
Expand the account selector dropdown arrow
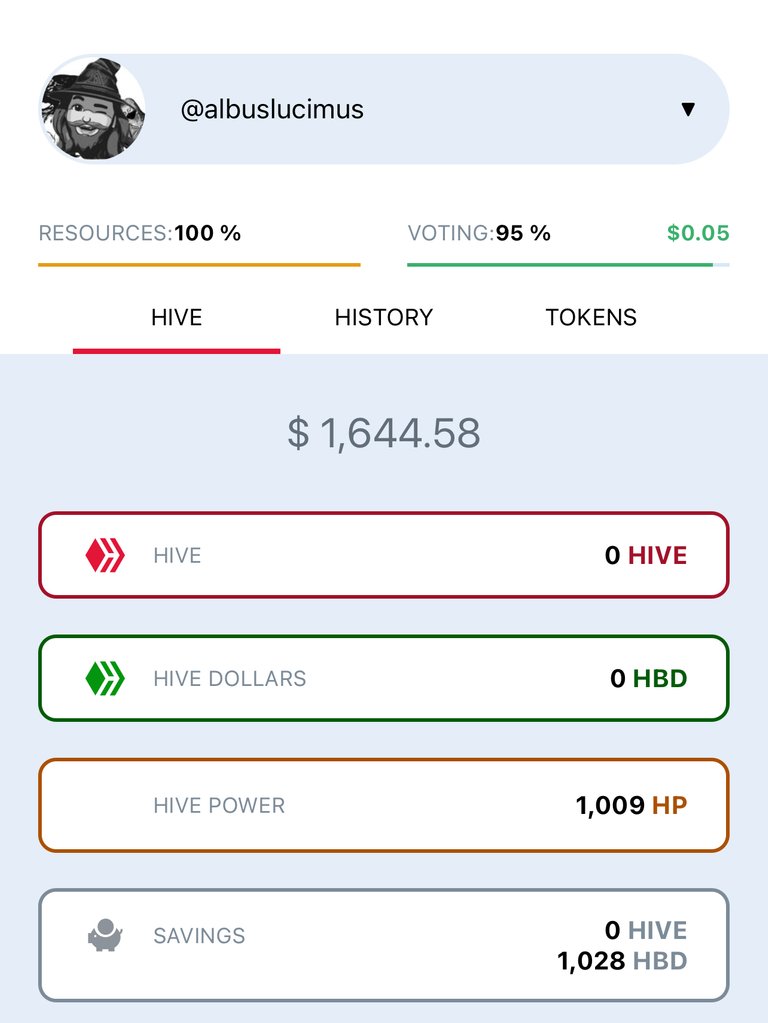pyautogui.click(x=688, y=109)
